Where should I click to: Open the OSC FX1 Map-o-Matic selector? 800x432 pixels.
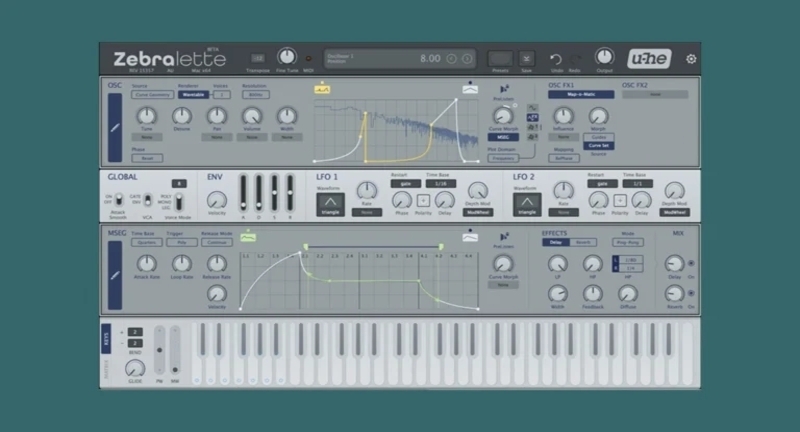click(581, 94)
